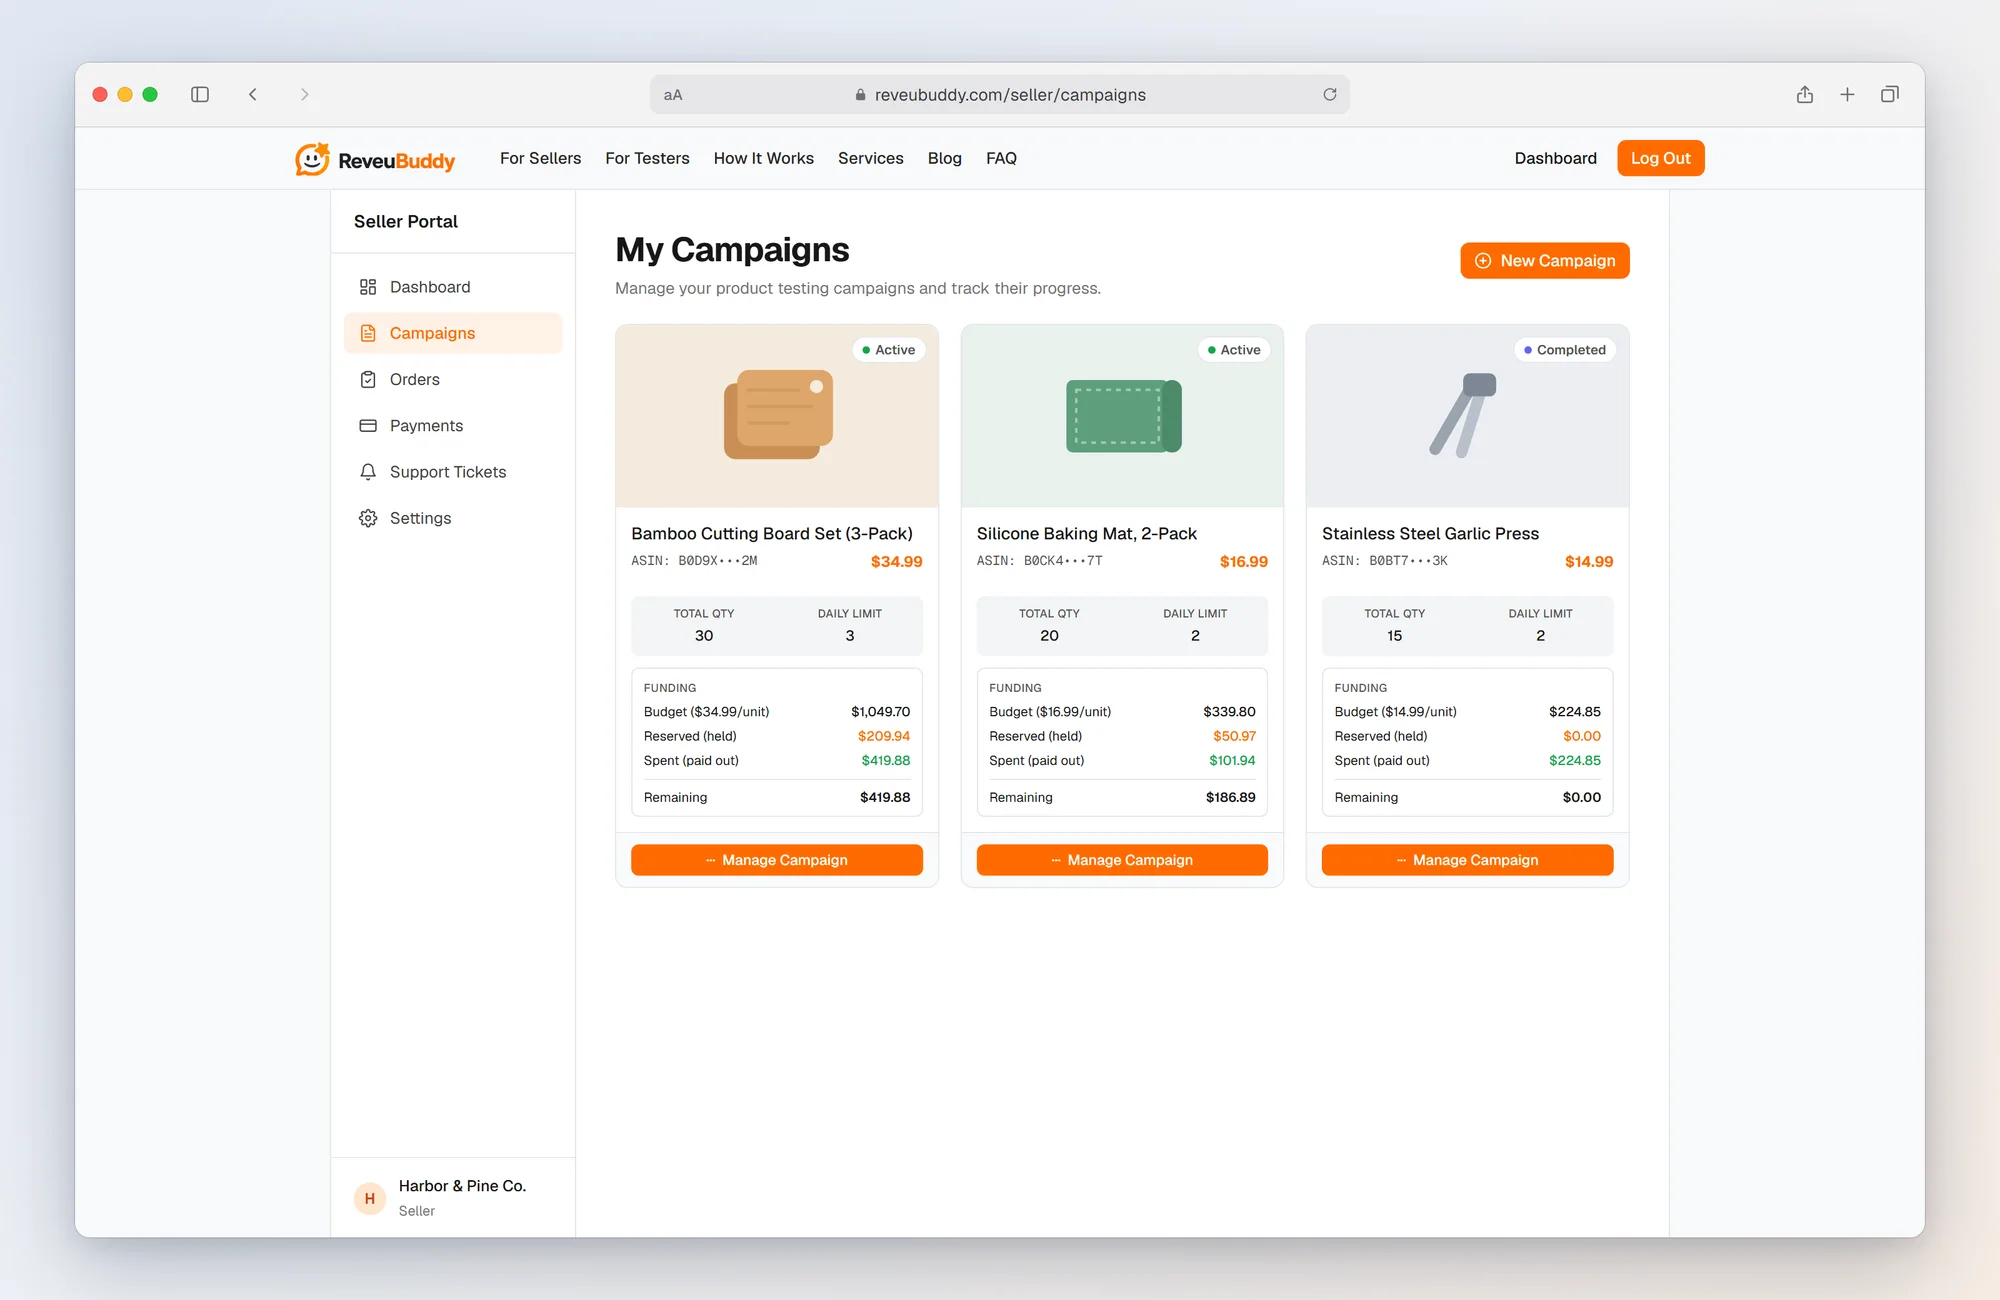
Task: Click the Dashboard grid icon in the sidebar
Action: [368, 287]
